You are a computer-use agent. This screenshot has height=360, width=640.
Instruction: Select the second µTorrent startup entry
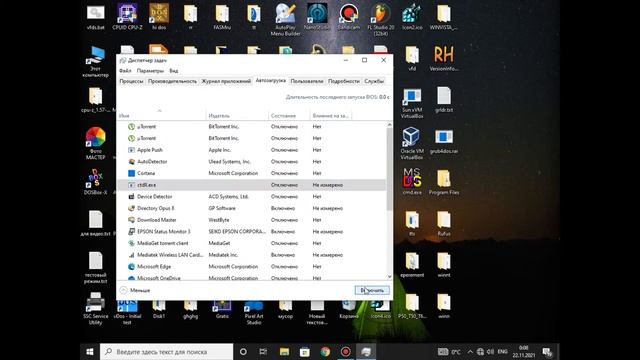tap(251, 138)
